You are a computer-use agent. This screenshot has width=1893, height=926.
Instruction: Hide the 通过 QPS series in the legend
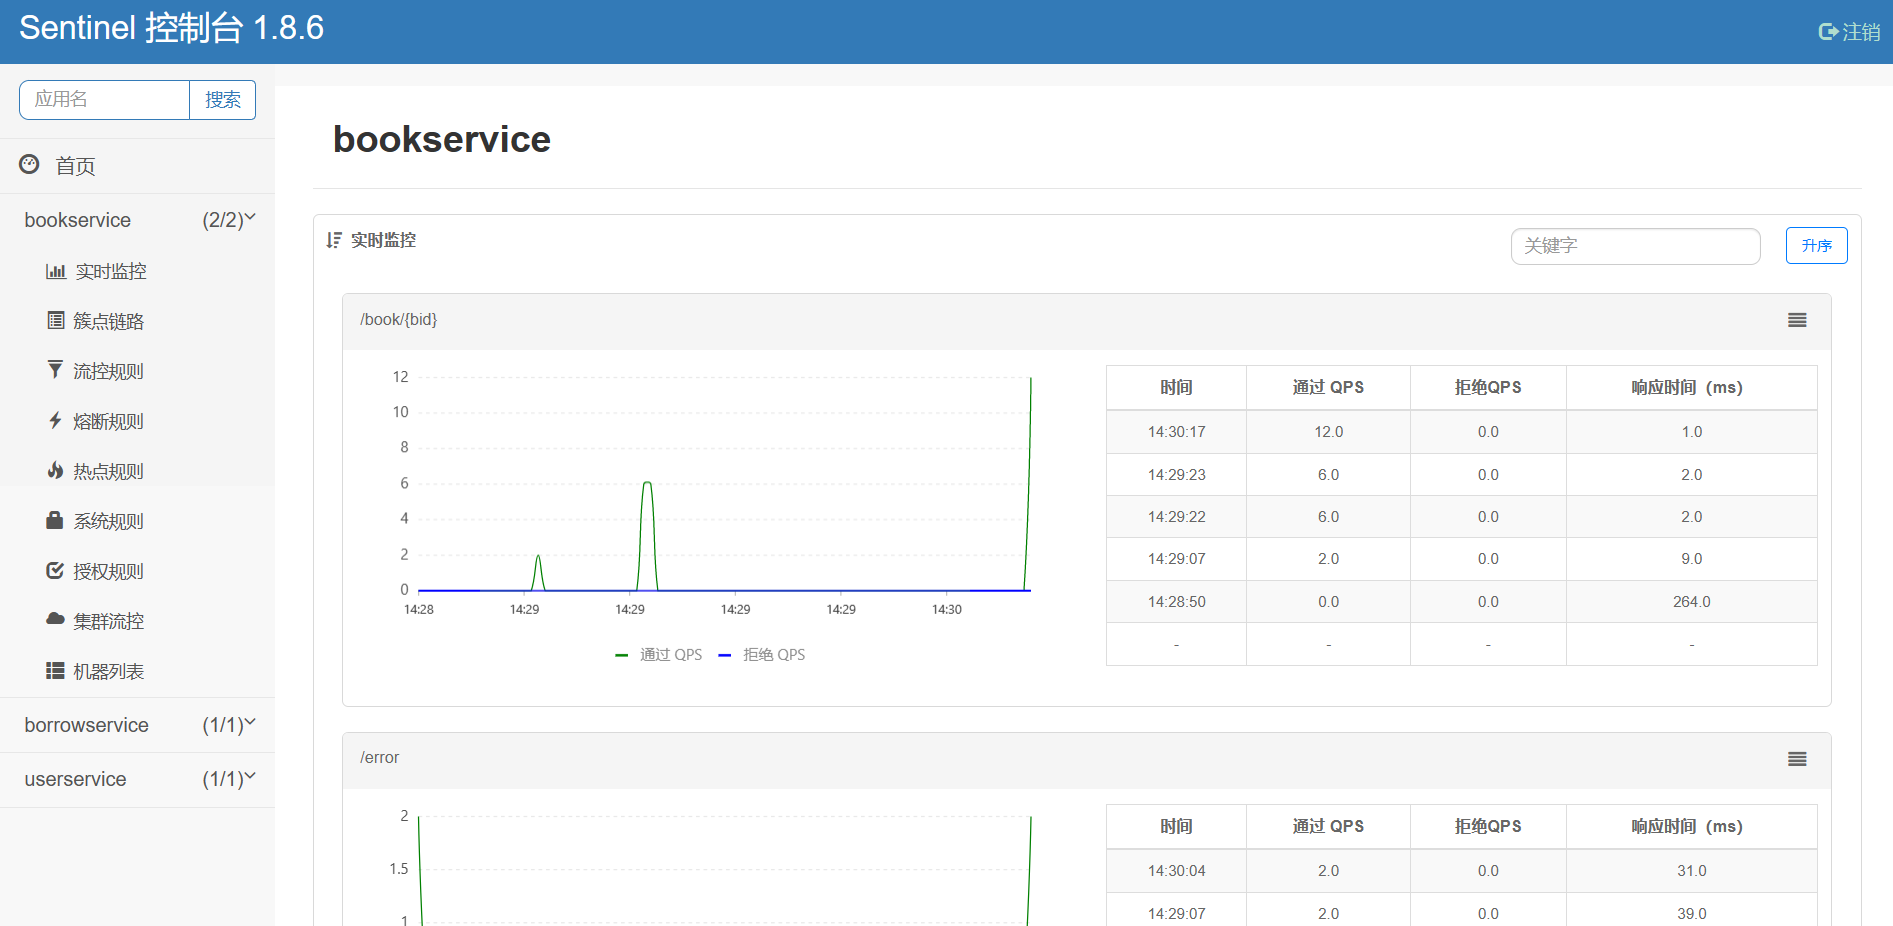click(659, 654)
